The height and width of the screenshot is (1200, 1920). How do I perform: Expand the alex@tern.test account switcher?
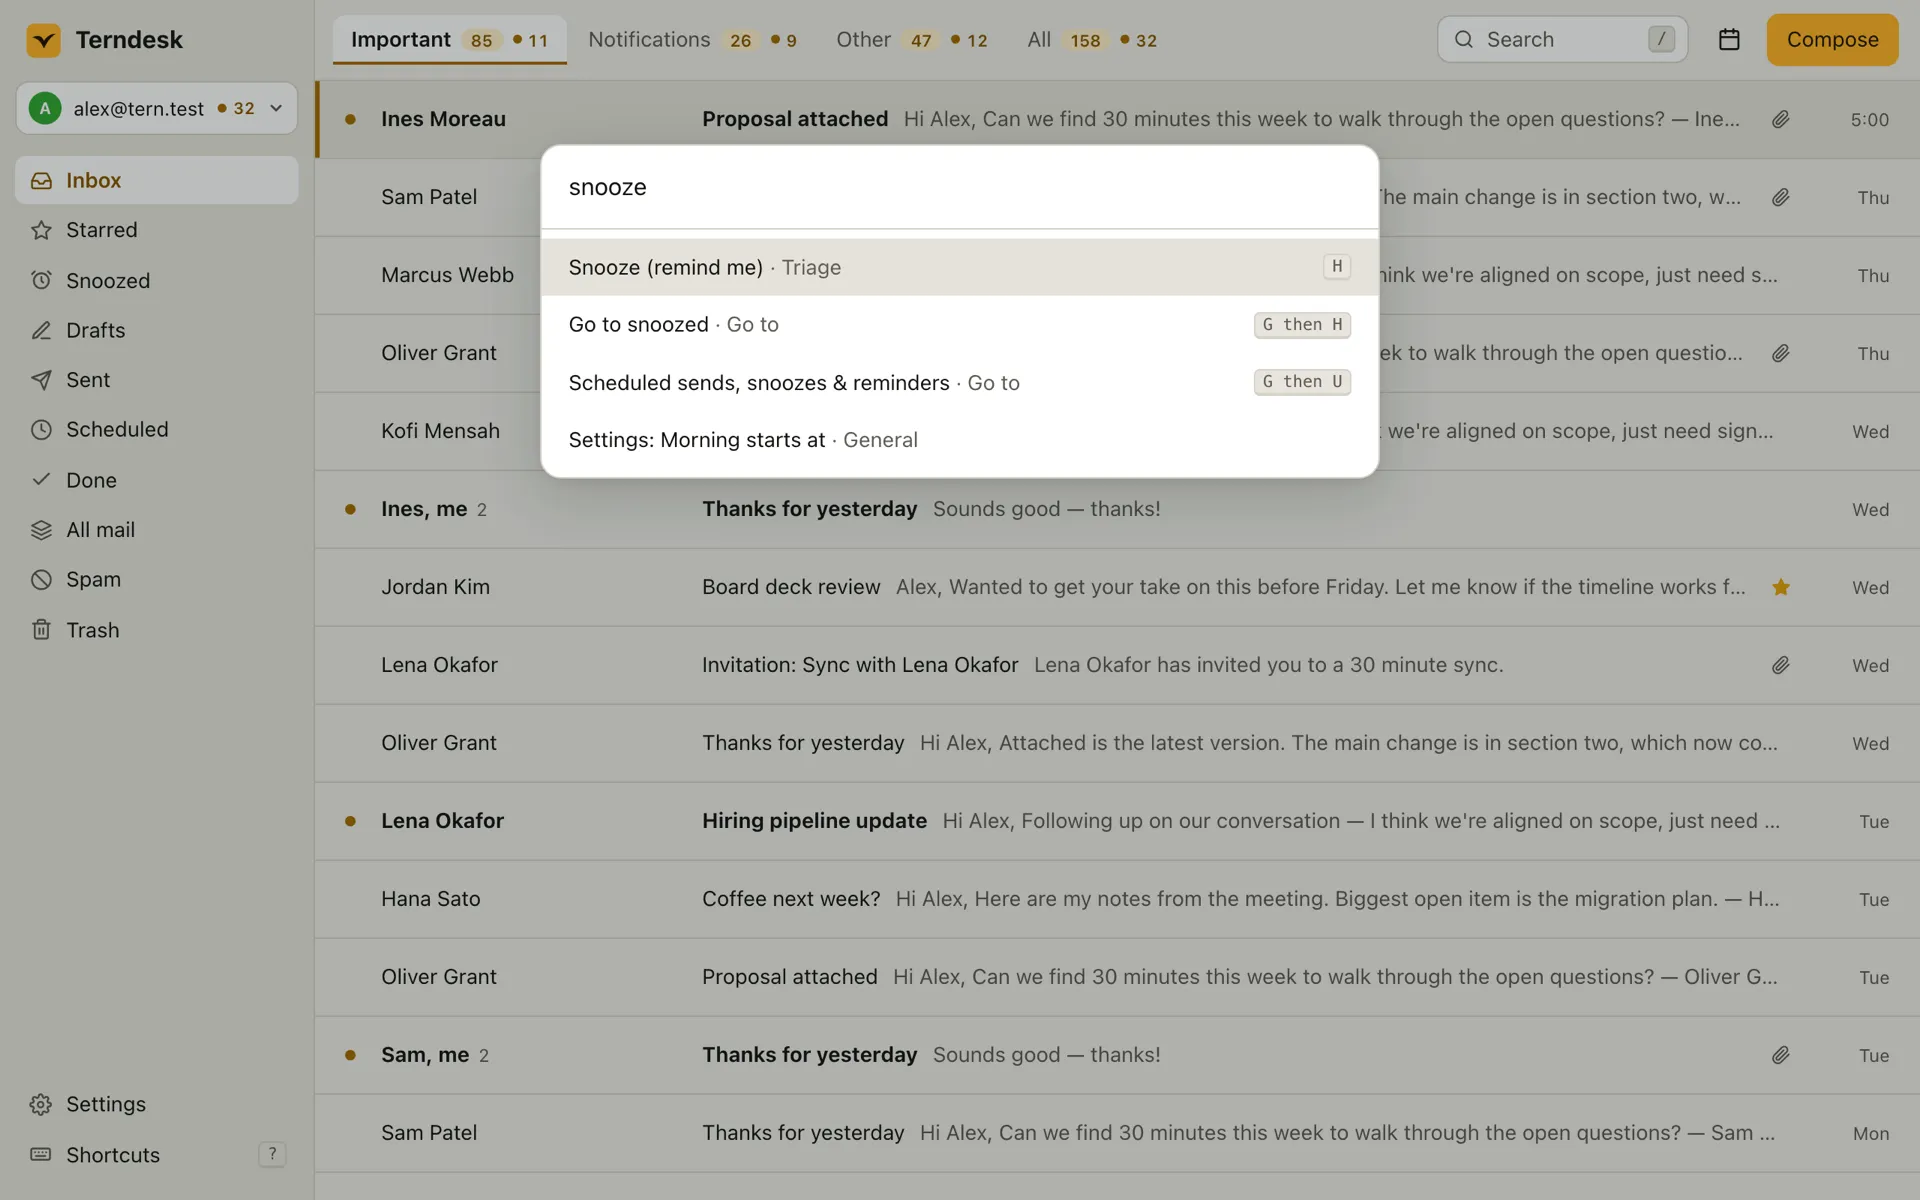157,108
